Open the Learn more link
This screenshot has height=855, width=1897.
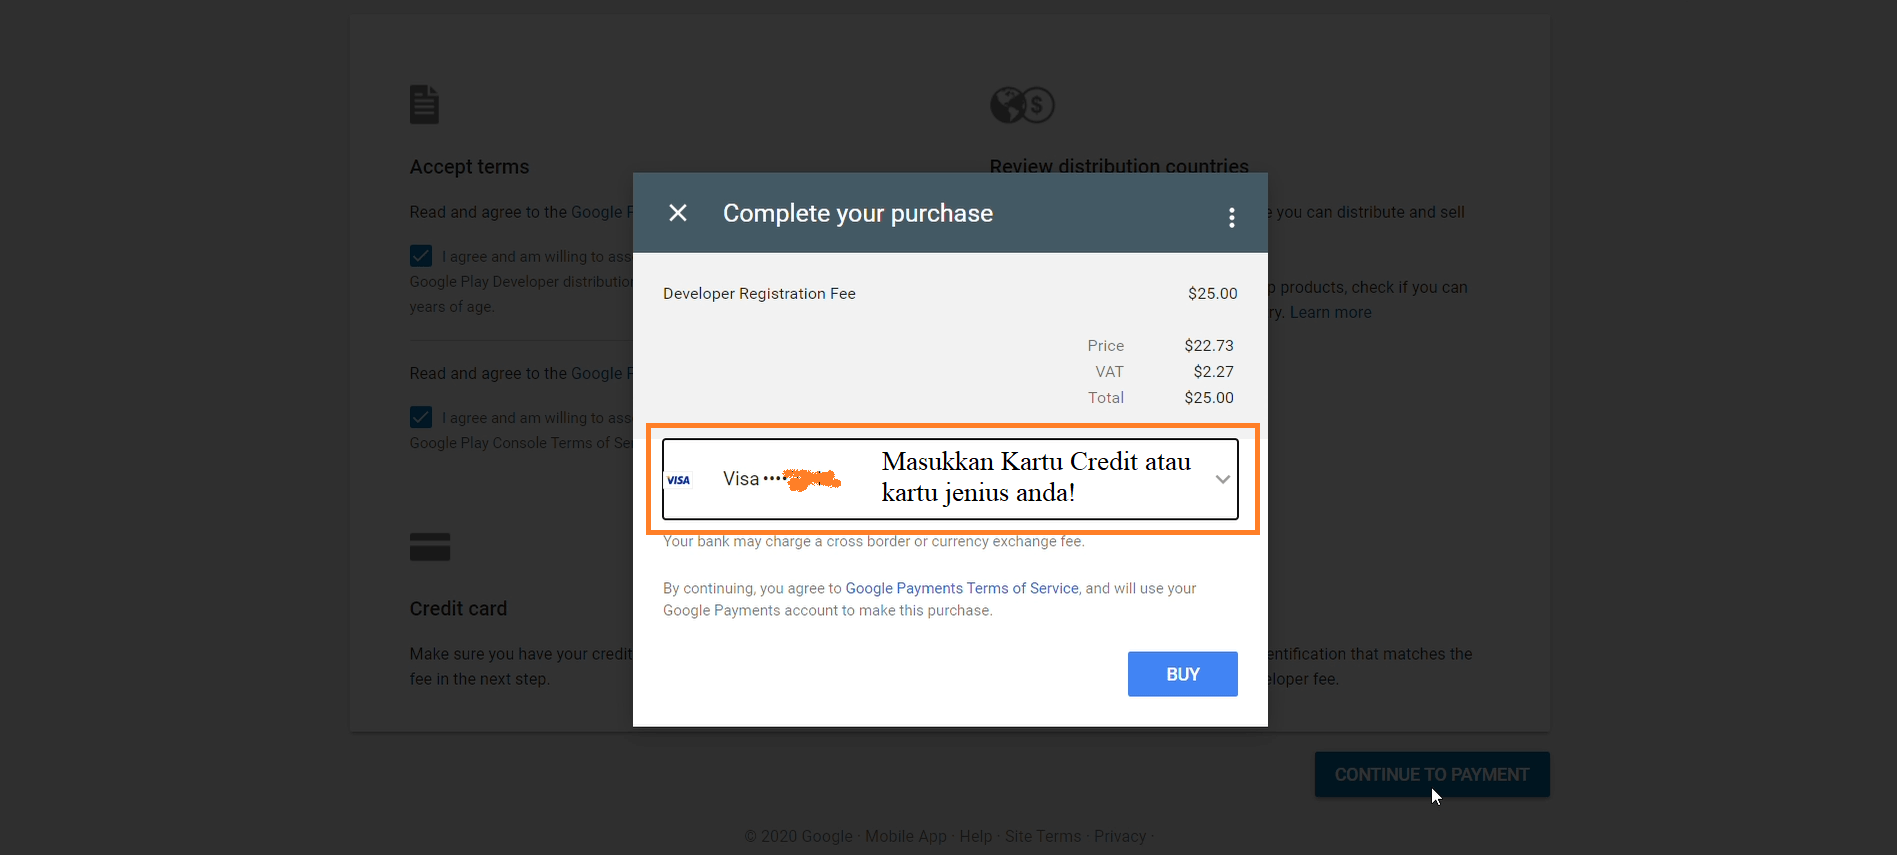point(1330,313)
